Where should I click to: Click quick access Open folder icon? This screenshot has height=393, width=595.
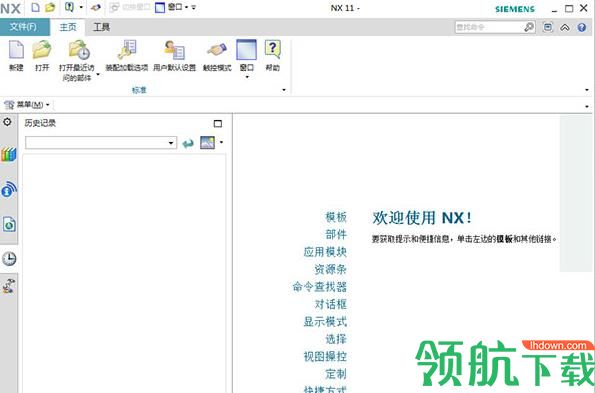pos(50,7)
